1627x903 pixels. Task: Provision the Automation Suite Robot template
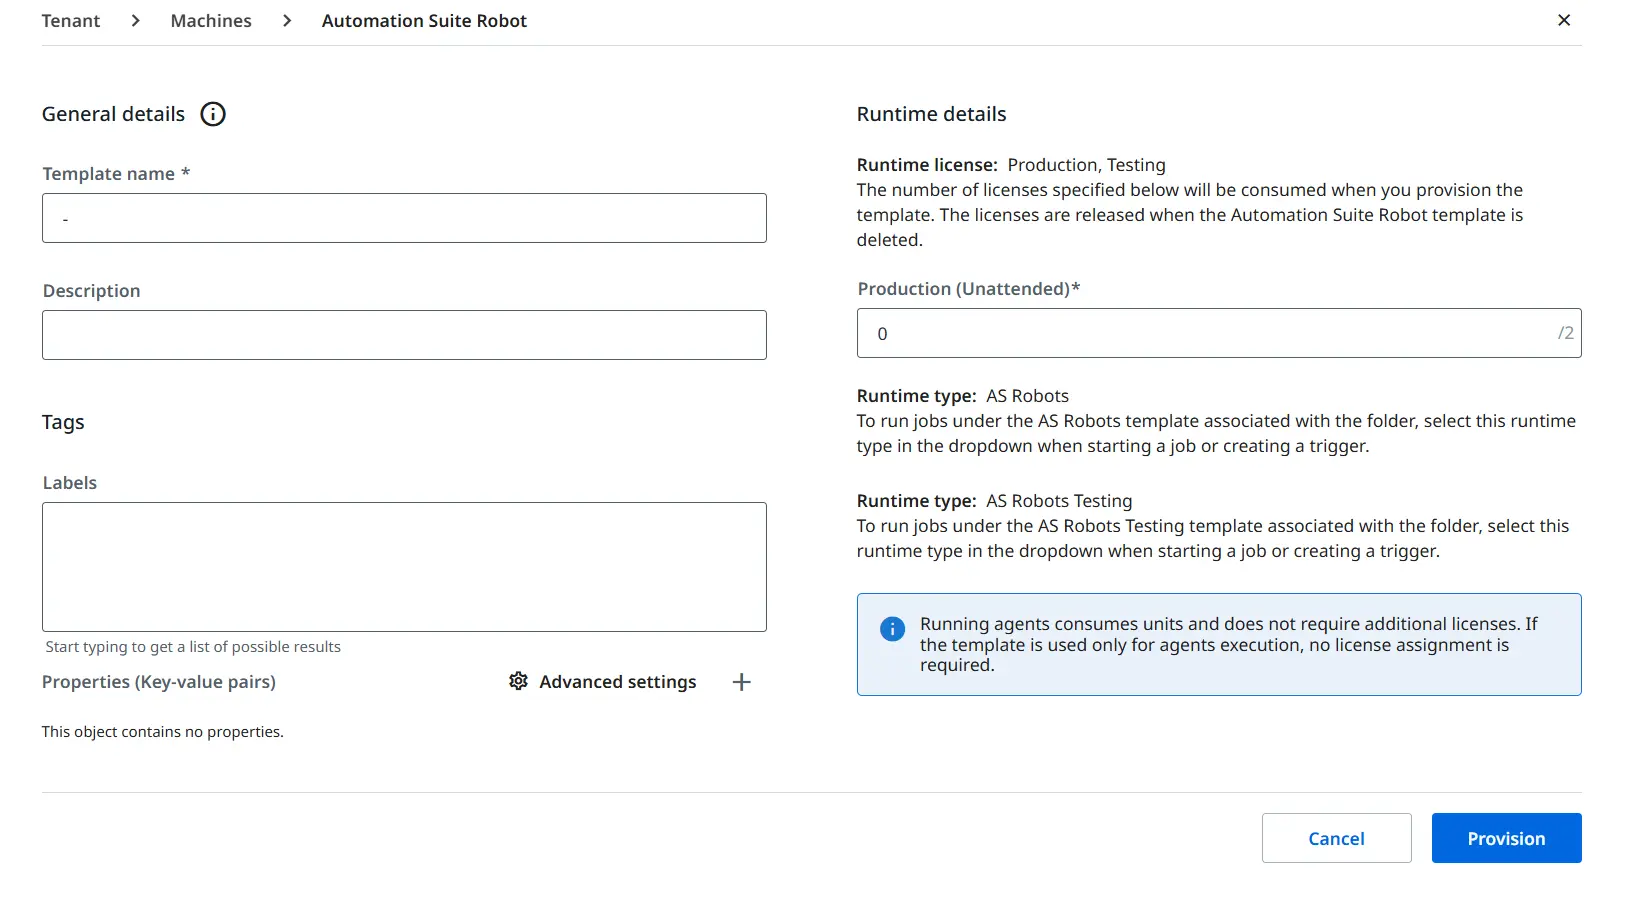[x=1507, y=838]
